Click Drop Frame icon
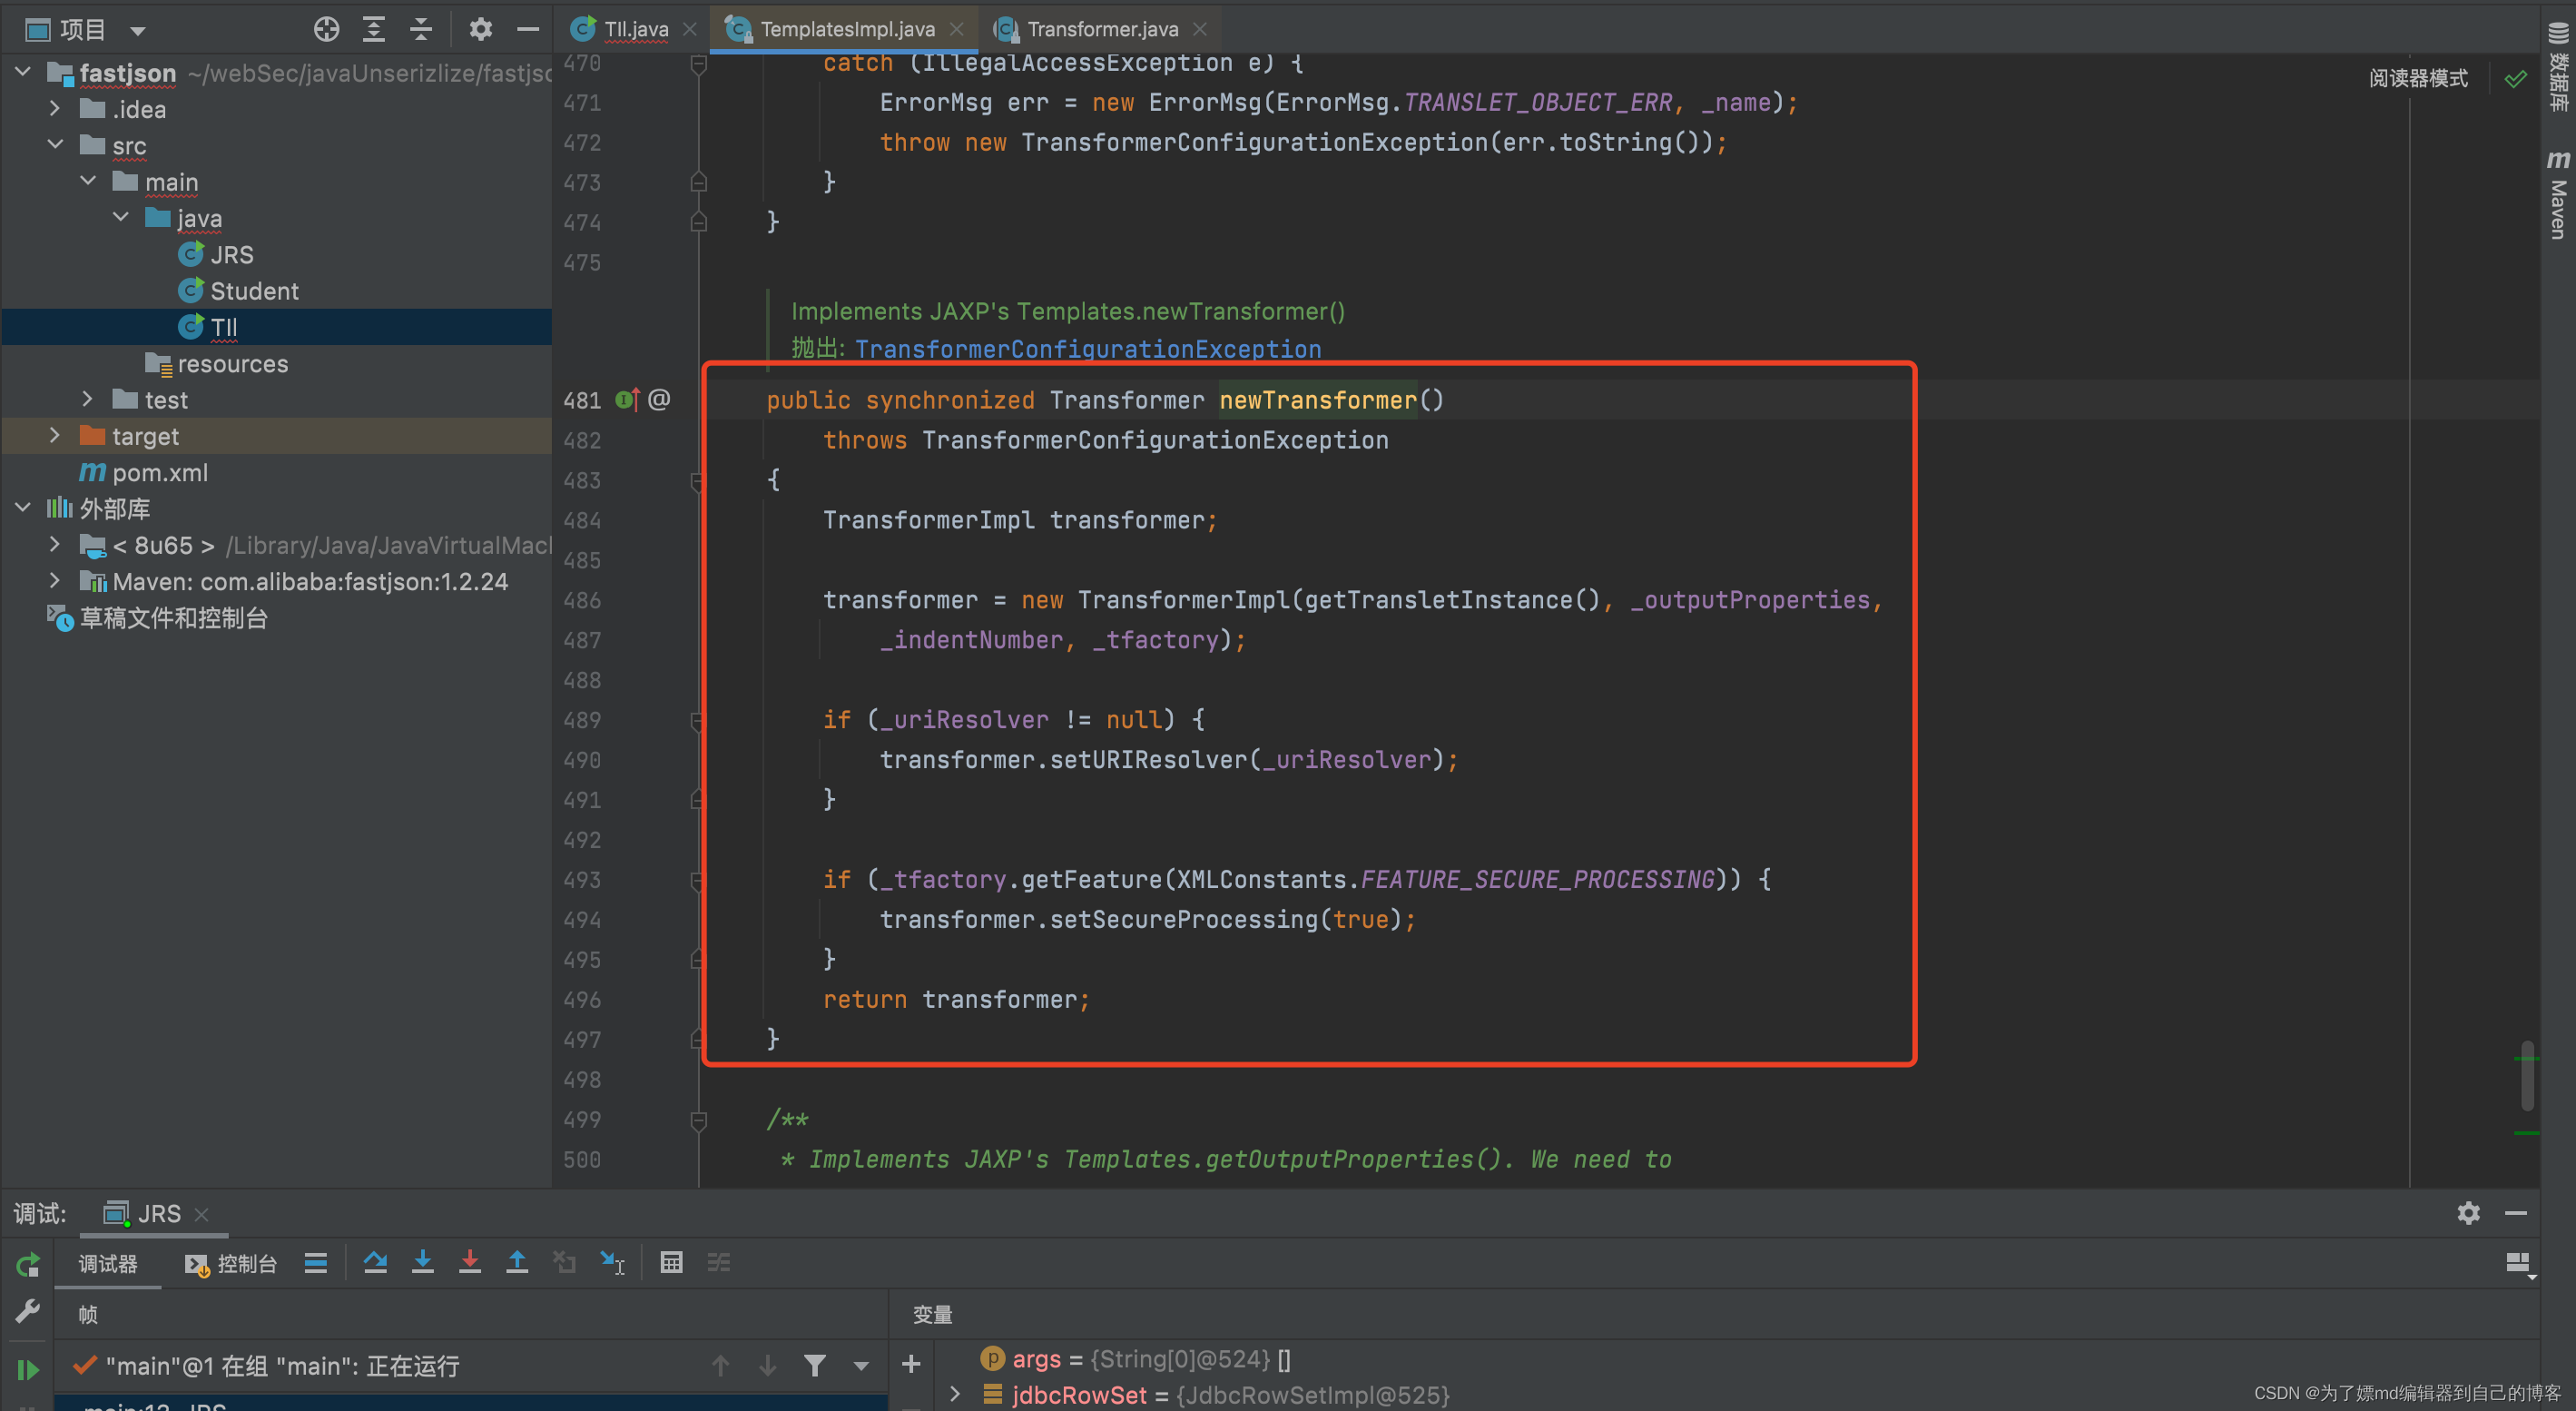This screenshot has width=2576, height=1411. point(565,1263)
